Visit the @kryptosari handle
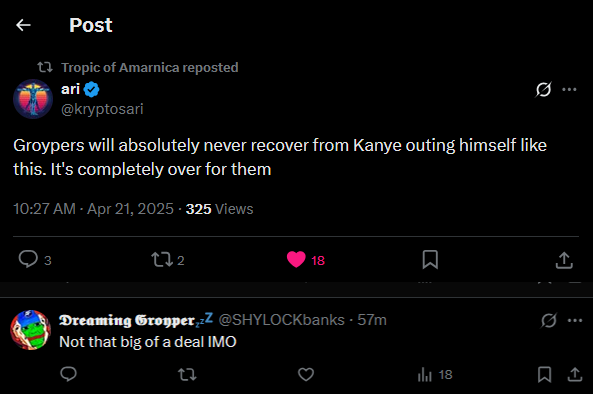 pos(102,109)
